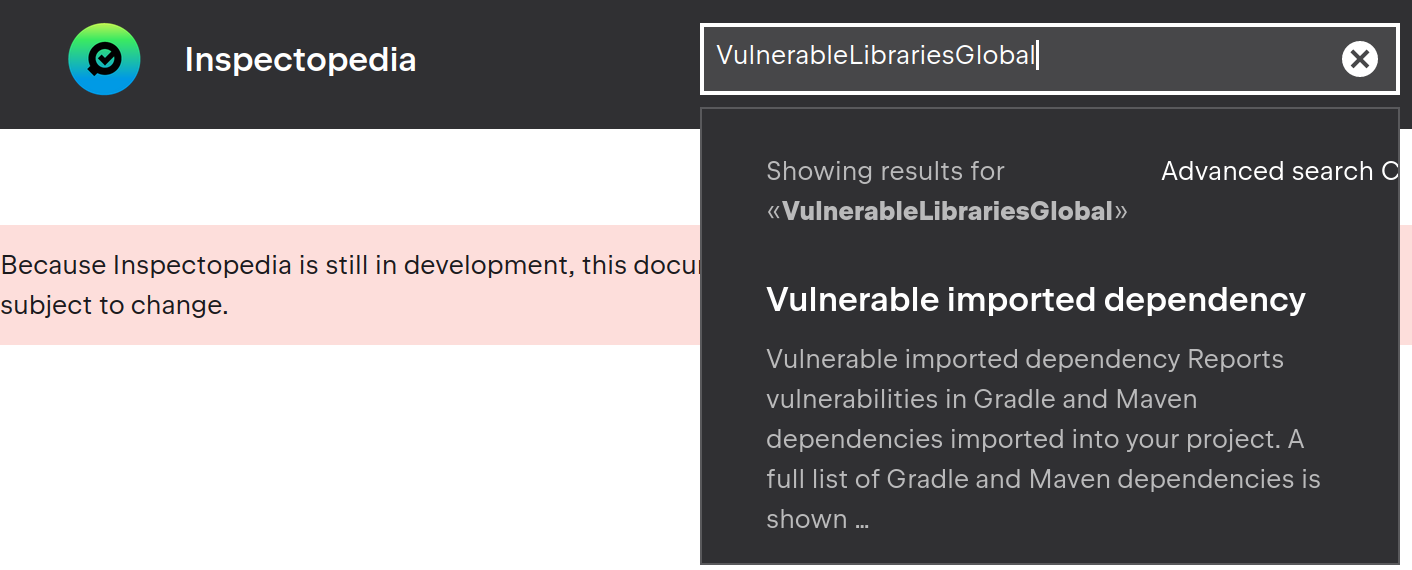Image resolution: width=1412 pixels, height=570 pixels.
Task: Click blank white page area below the banner
Action: coord(350,460)
